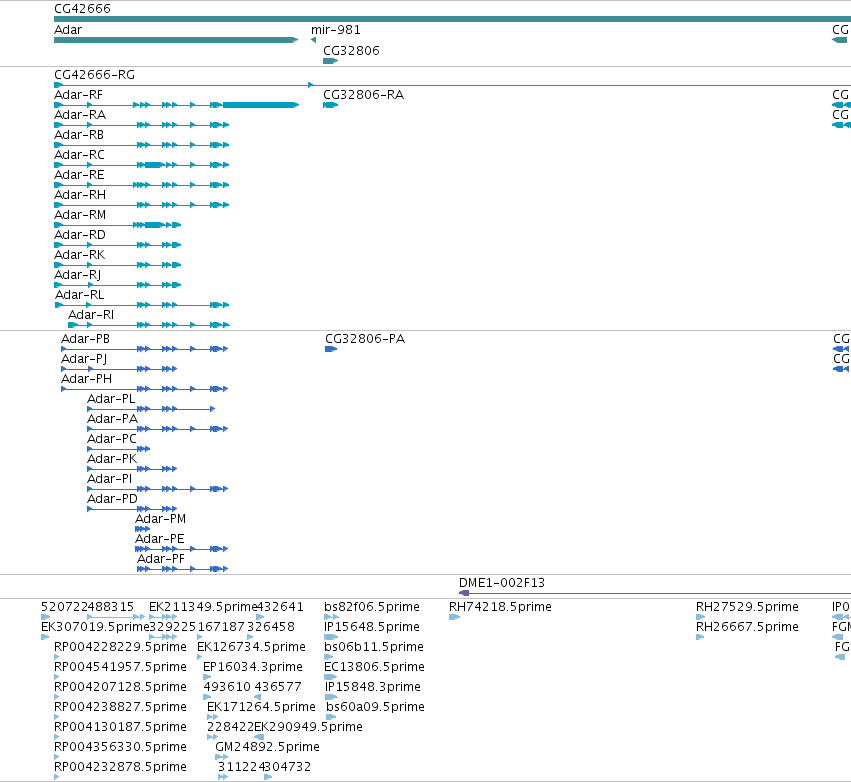
Task: Select the RP004232878.5prime EST label
Action: pyautogui.click(x=120, y=767)
